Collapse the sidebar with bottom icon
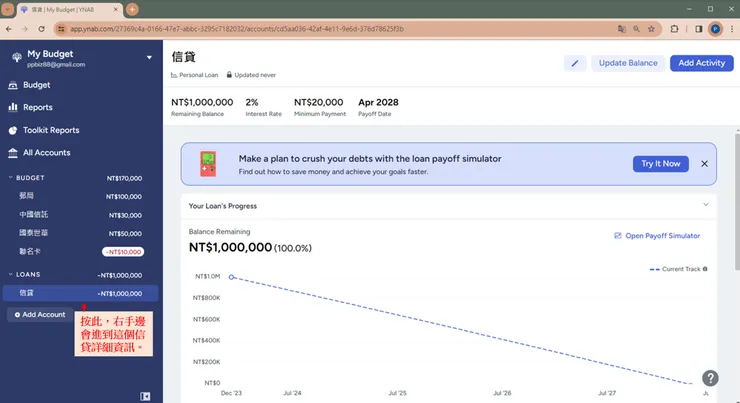Image resolution: width=740 pixels, height=403 pixels. pyautogui.click(x=146, y=396)
